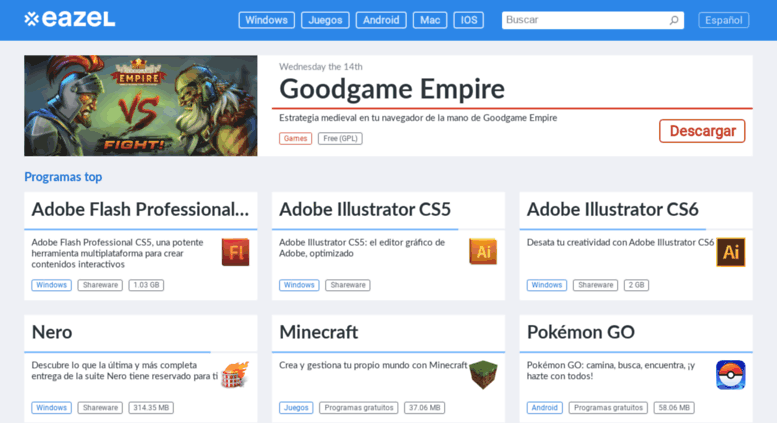The image size is (777, 423).
Task: Click the 58.06 MB size tag
Action: coord(674,408)
